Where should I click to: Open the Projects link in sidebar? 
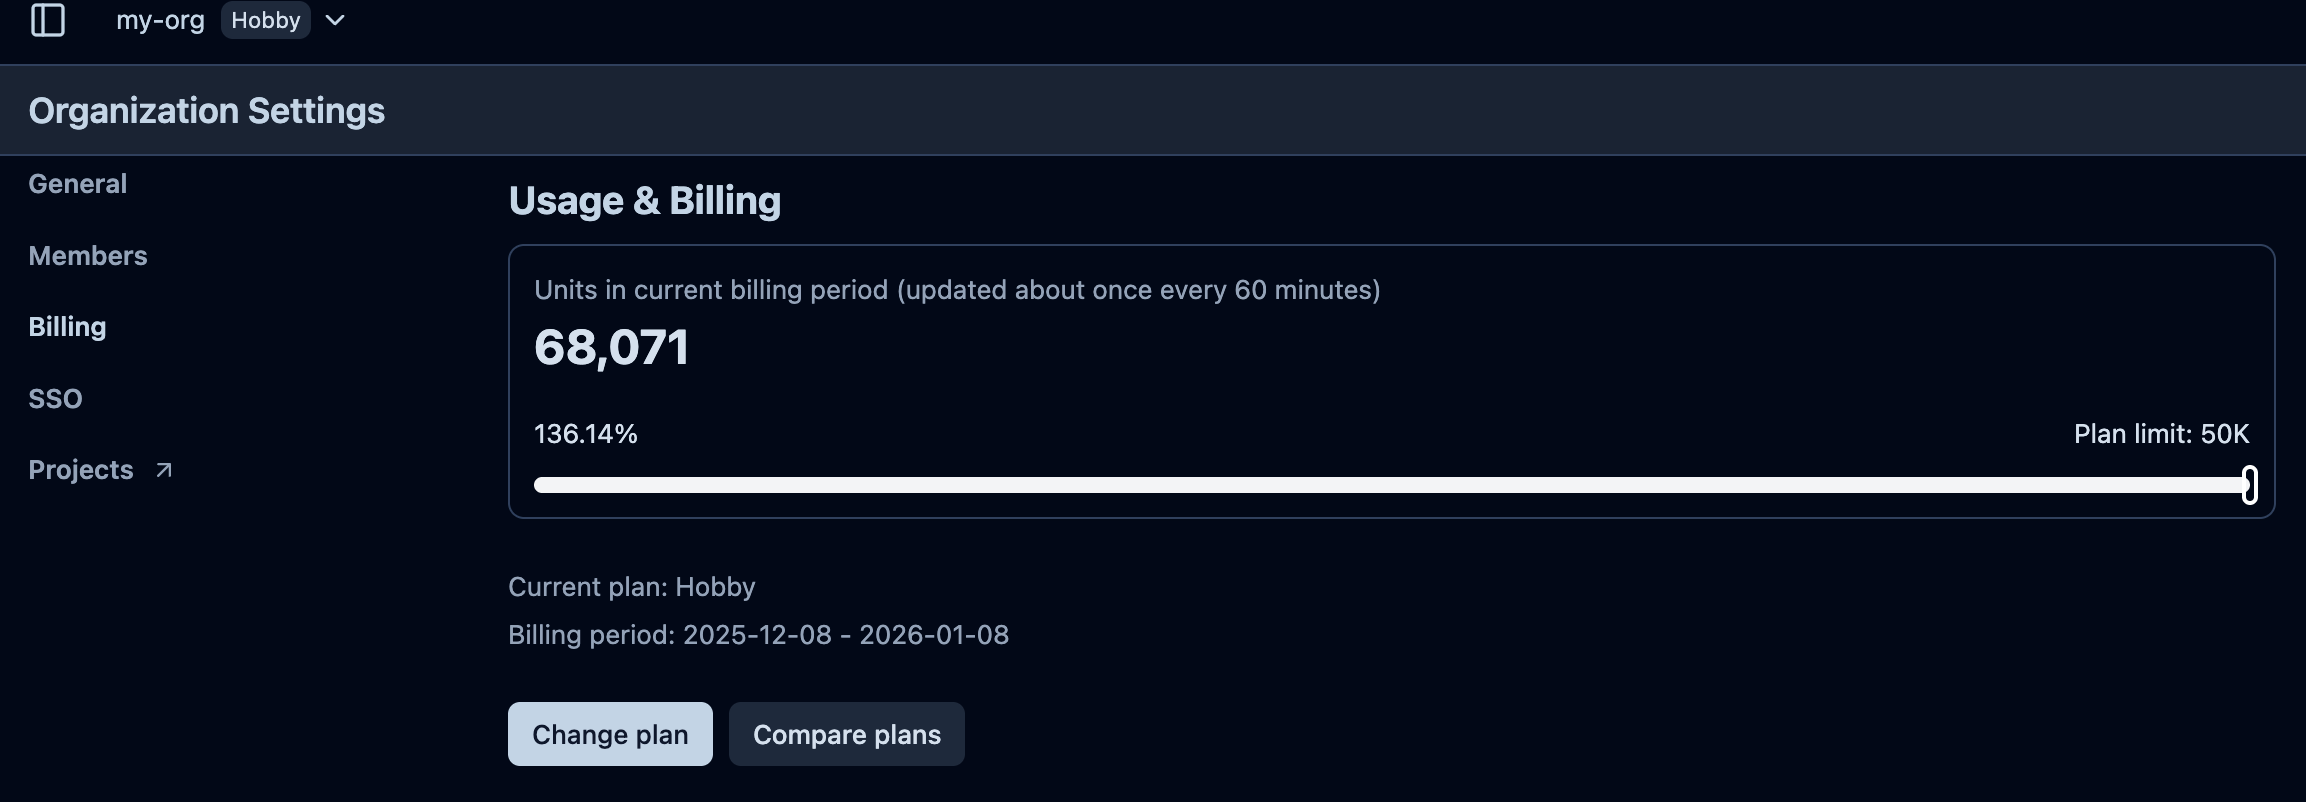click(x=81, y=470)
